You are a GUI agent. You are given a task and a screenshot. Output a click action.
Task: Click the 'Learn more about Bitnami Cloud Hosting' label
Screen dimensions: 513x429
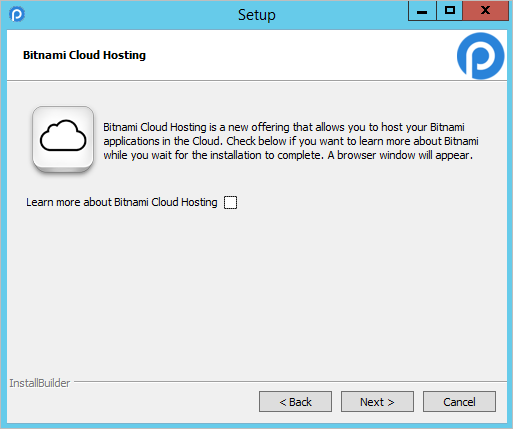[122, 202]
